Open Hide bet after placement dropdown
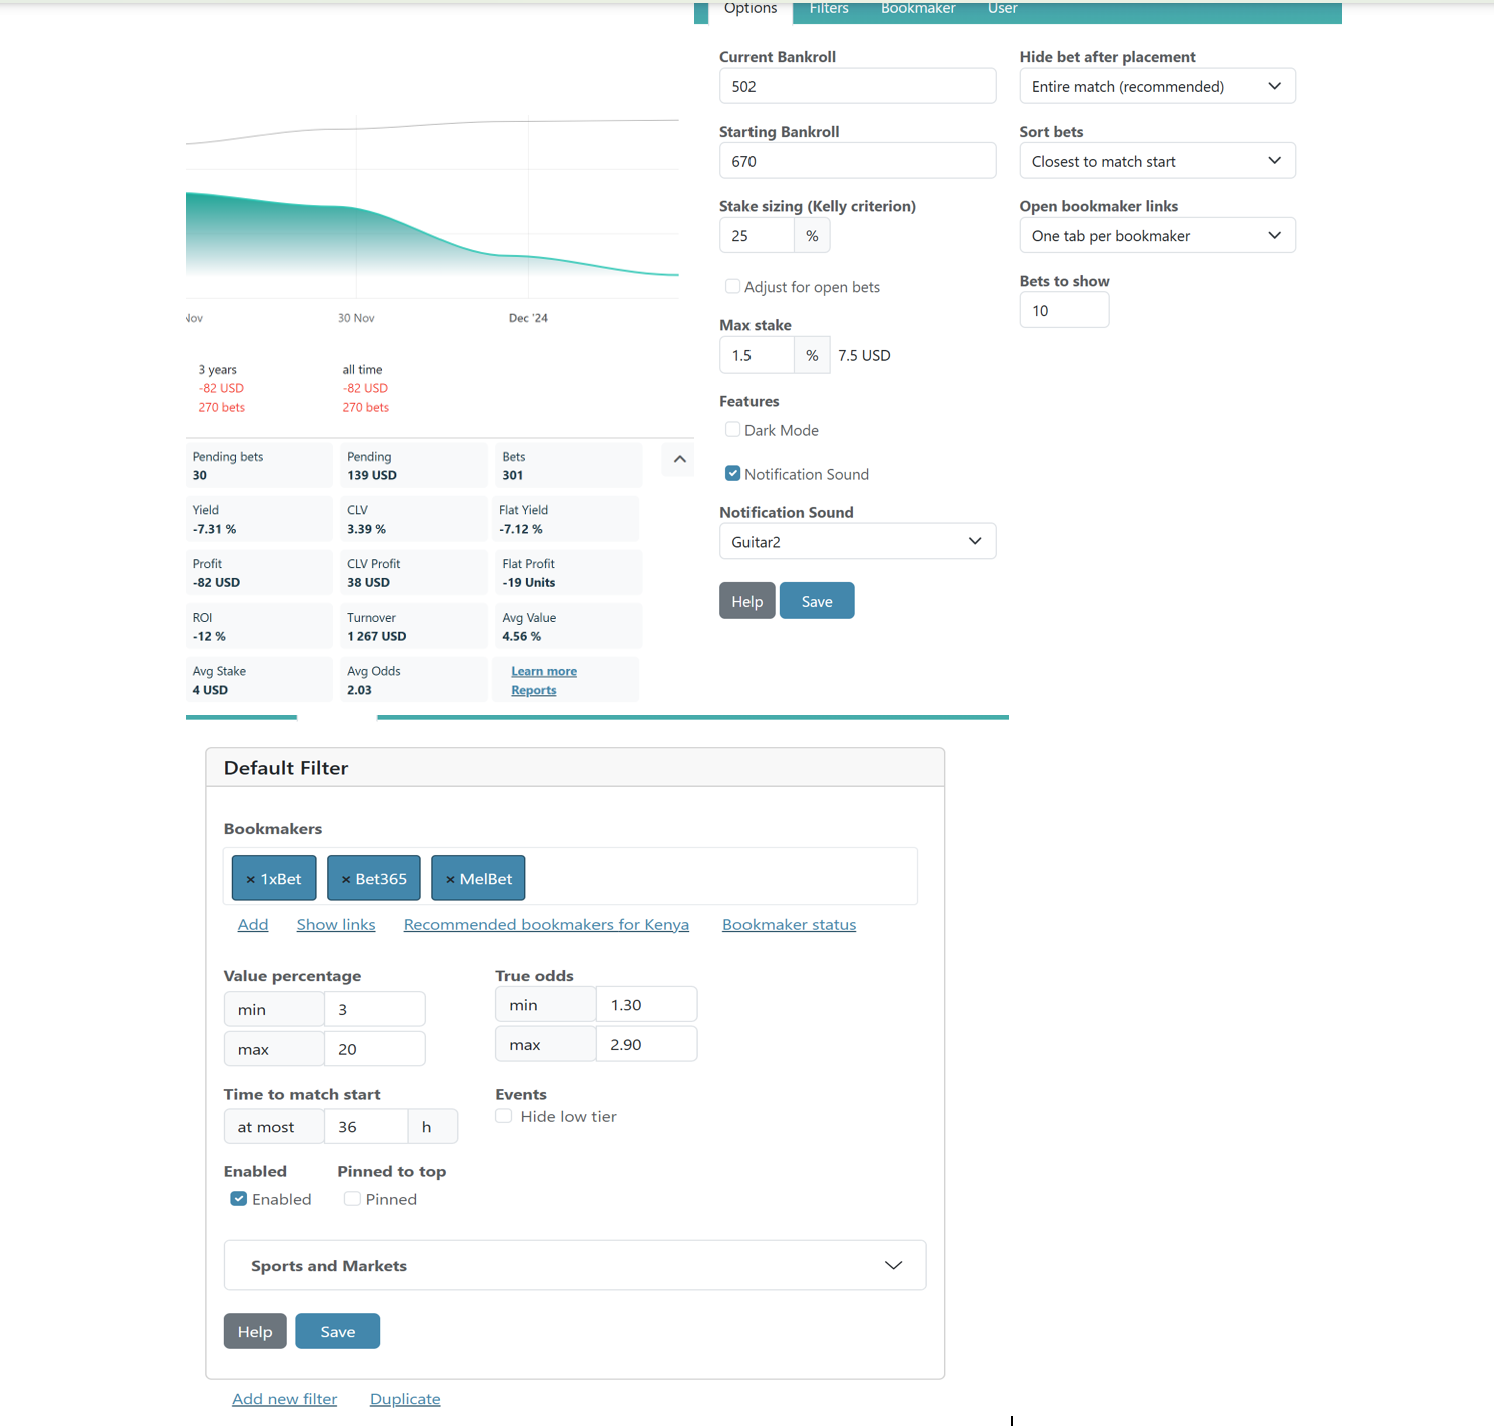 click(x=1156, y=87)
